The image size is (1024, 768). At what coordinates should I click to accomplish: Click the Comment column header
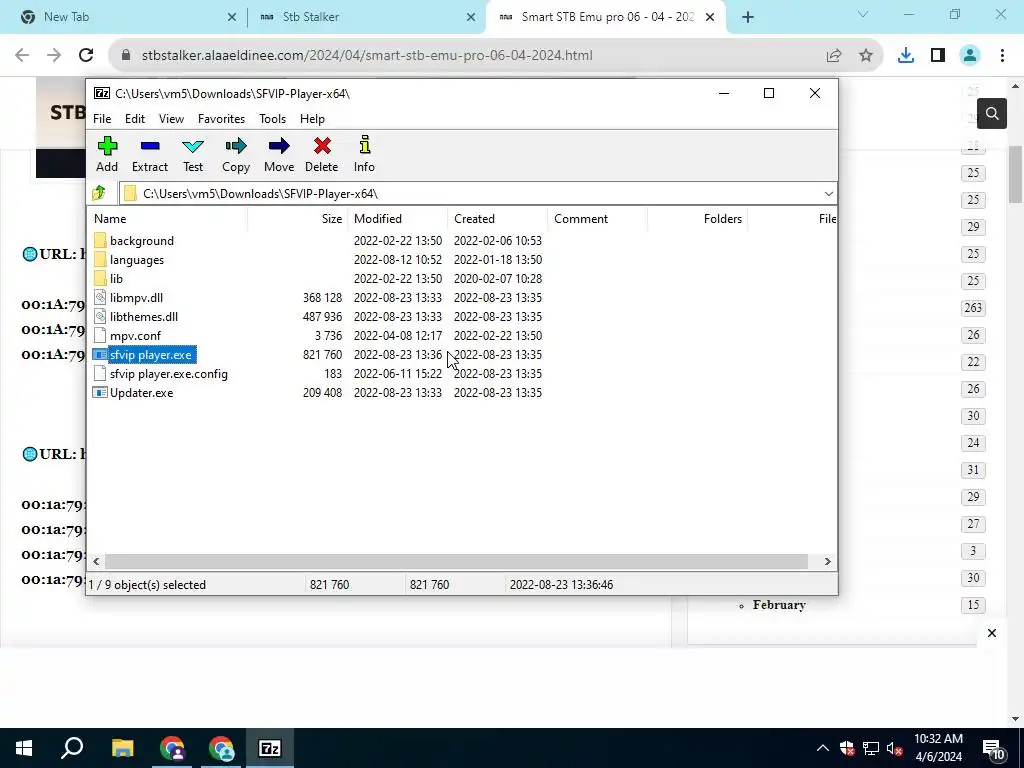(x=598, y=219)
